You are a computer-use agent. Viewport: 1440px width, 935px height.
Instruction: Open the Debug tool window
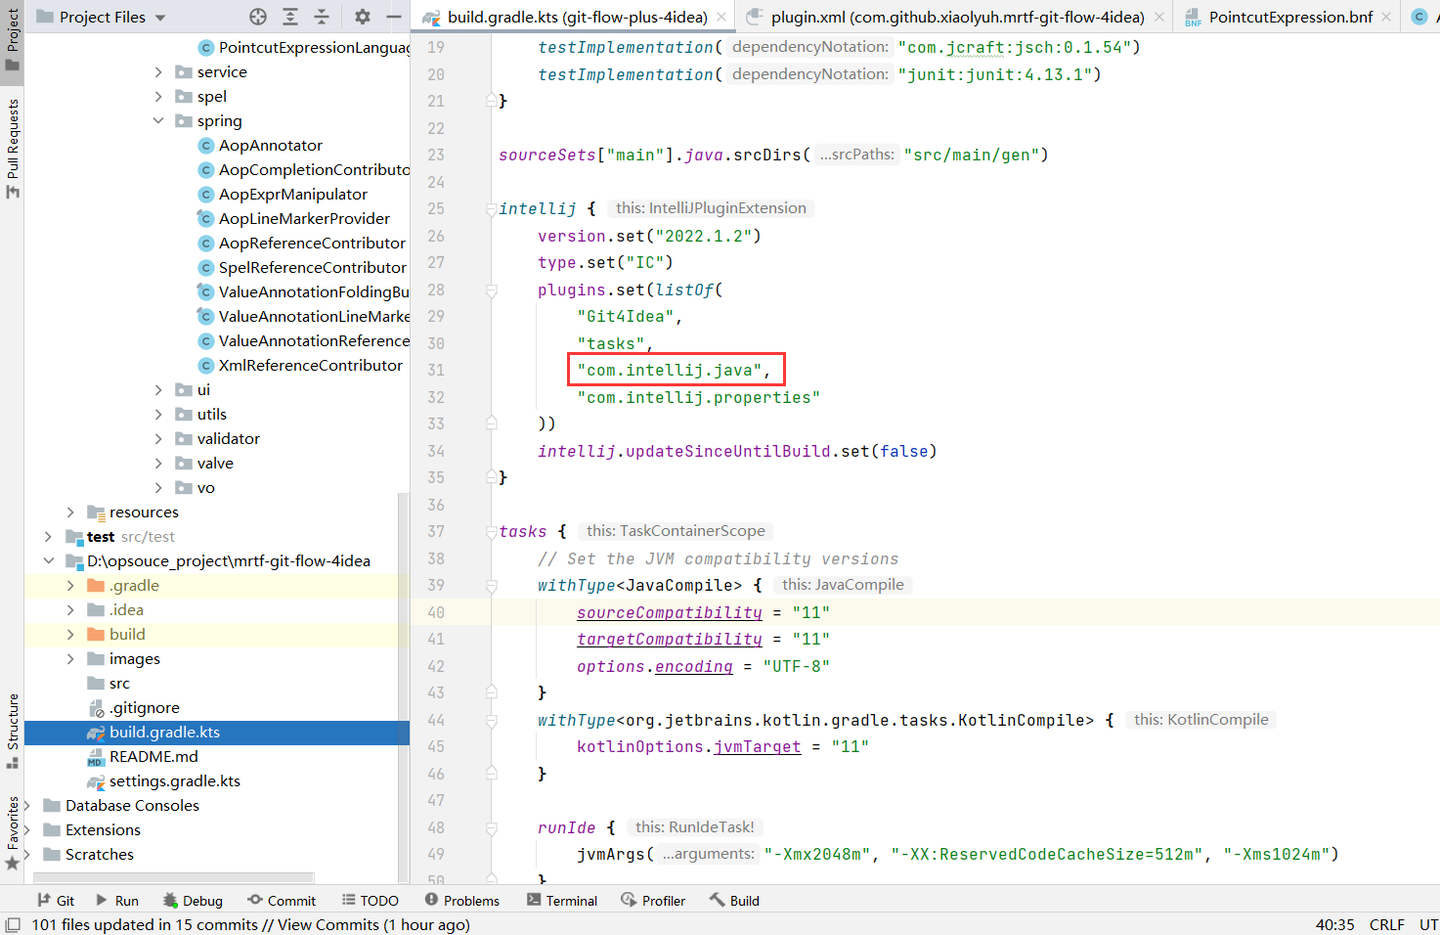(193, 900)
